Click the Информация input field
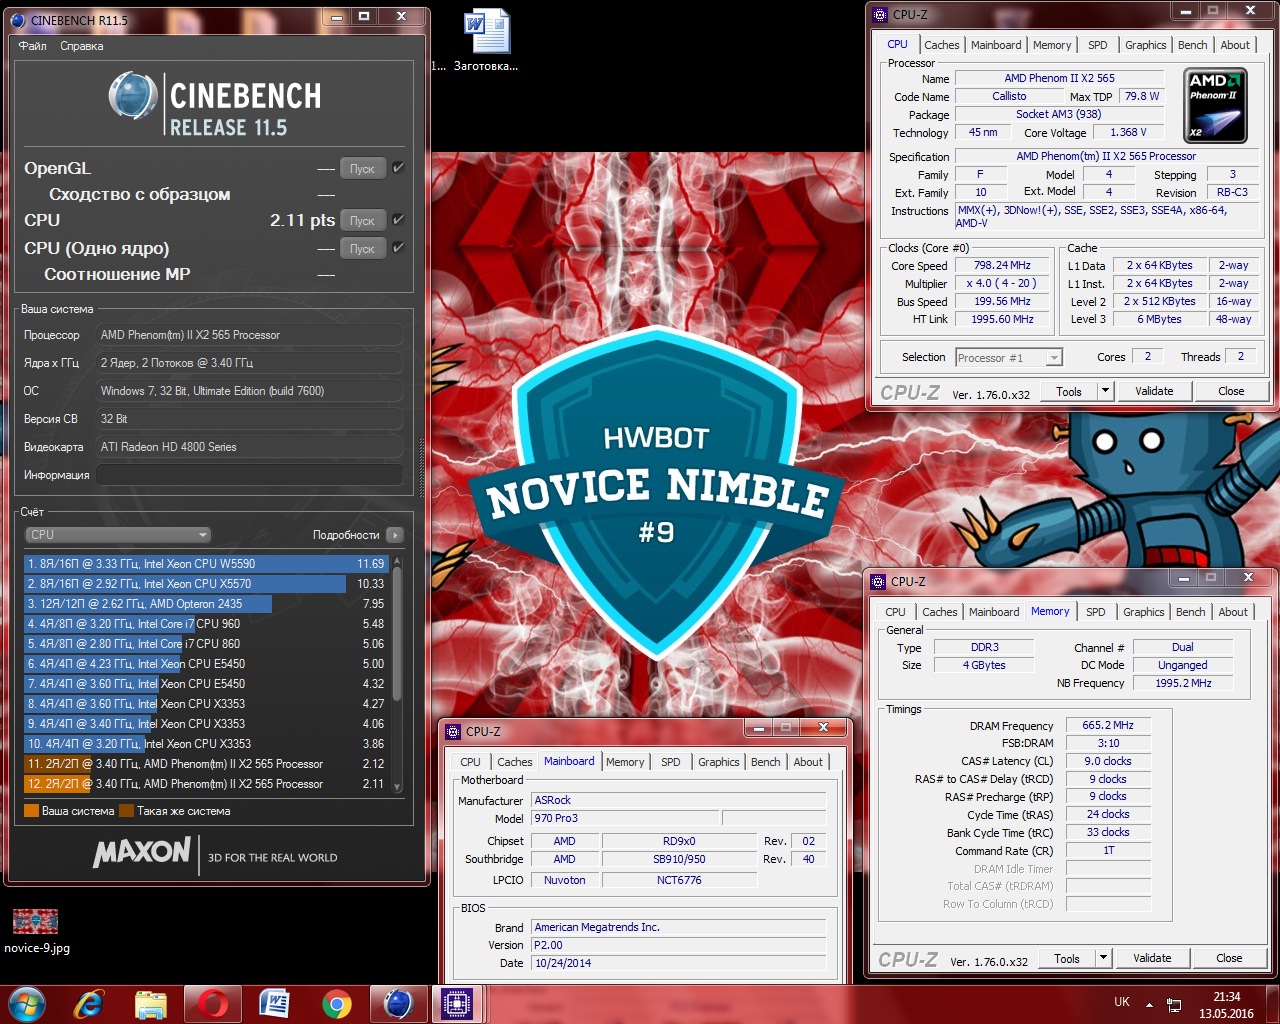 [249, 475]
